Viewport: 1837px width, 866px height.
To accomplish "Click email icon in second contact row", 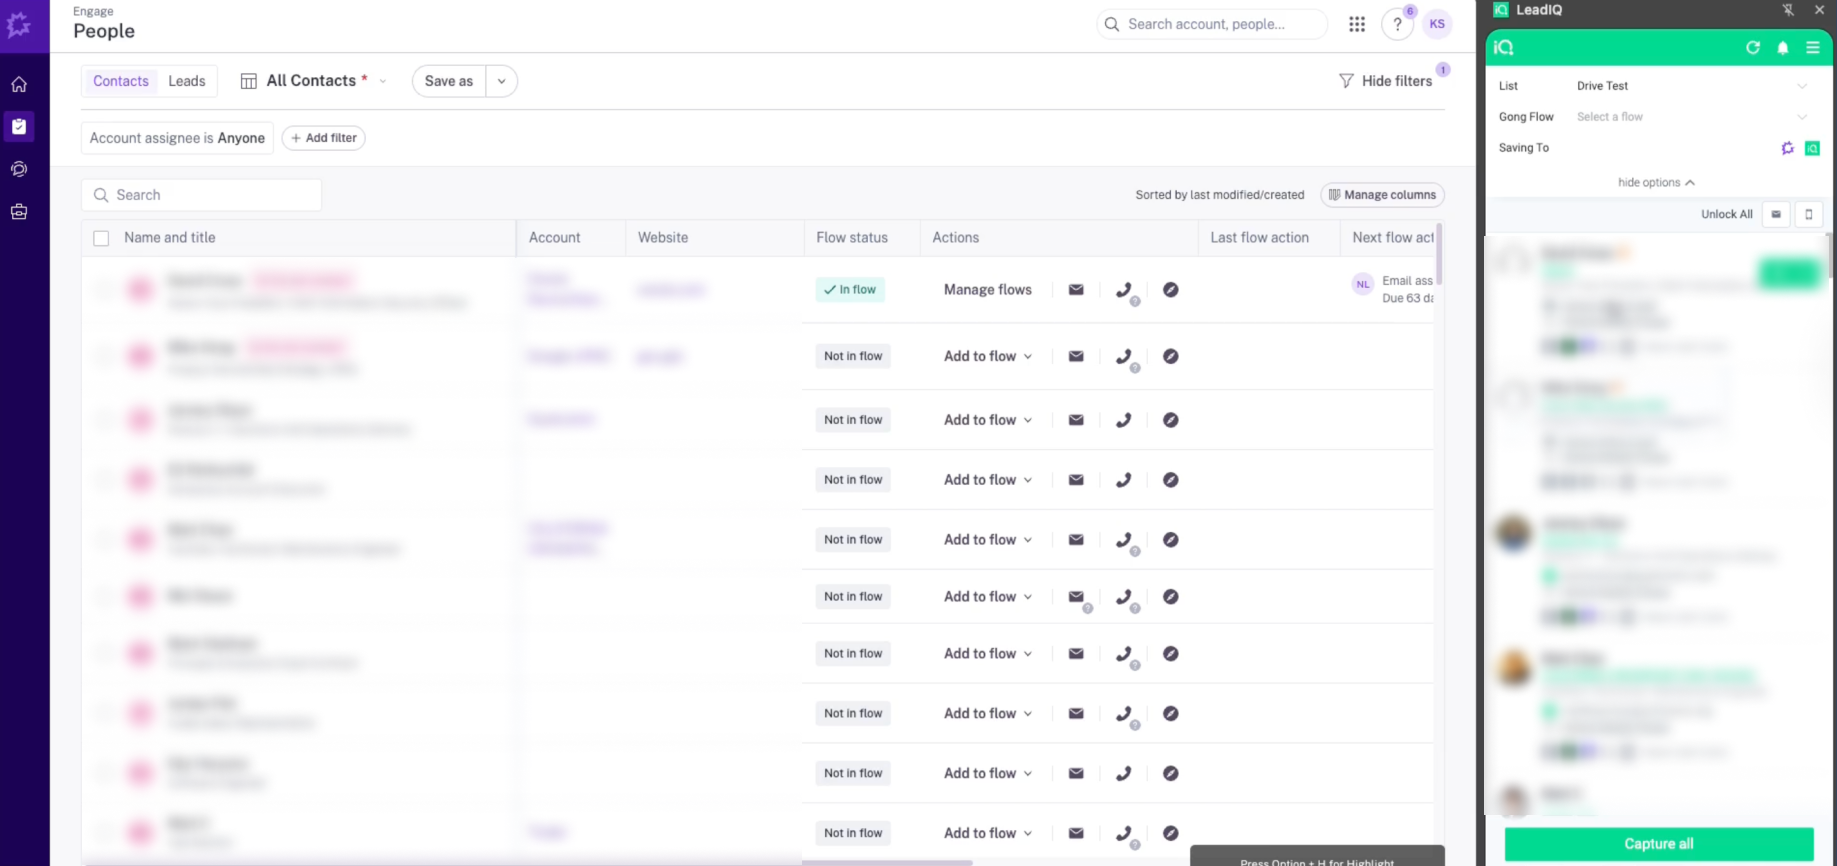I will coord(1076,356).
